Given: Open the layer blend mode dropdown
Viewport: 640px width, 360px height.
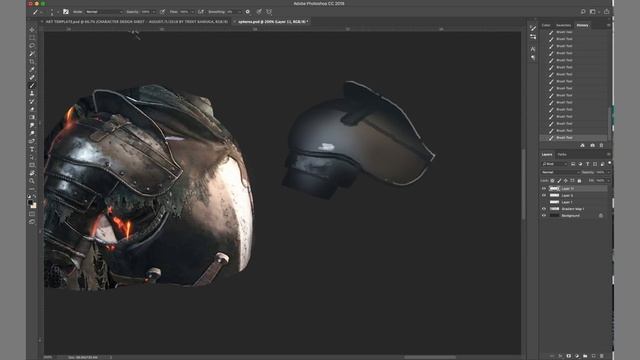Looking at the screenshot, I should [561, 172].
